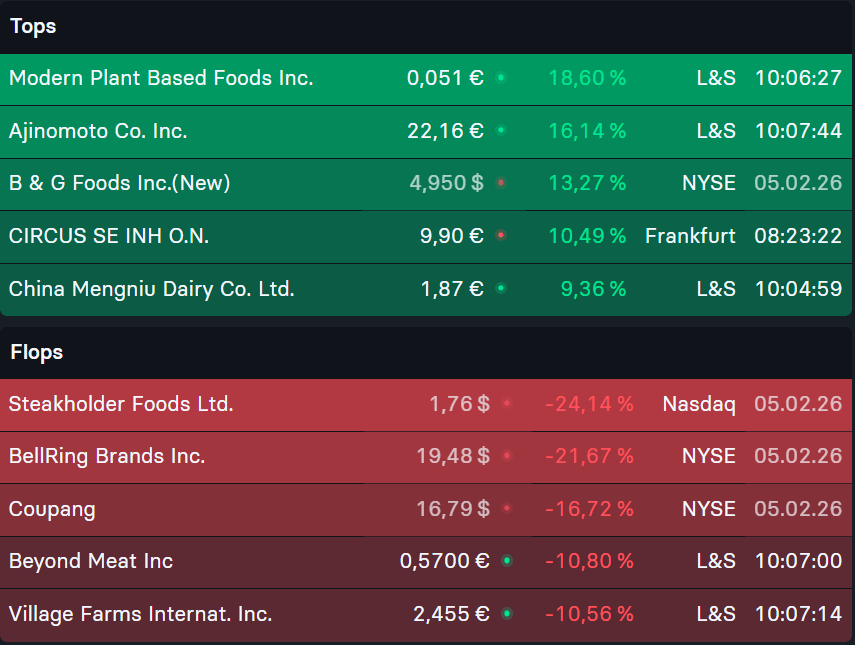Click green status dot beside Village Farms price
This screenshot has height=645, width=855.
[507, 613]
